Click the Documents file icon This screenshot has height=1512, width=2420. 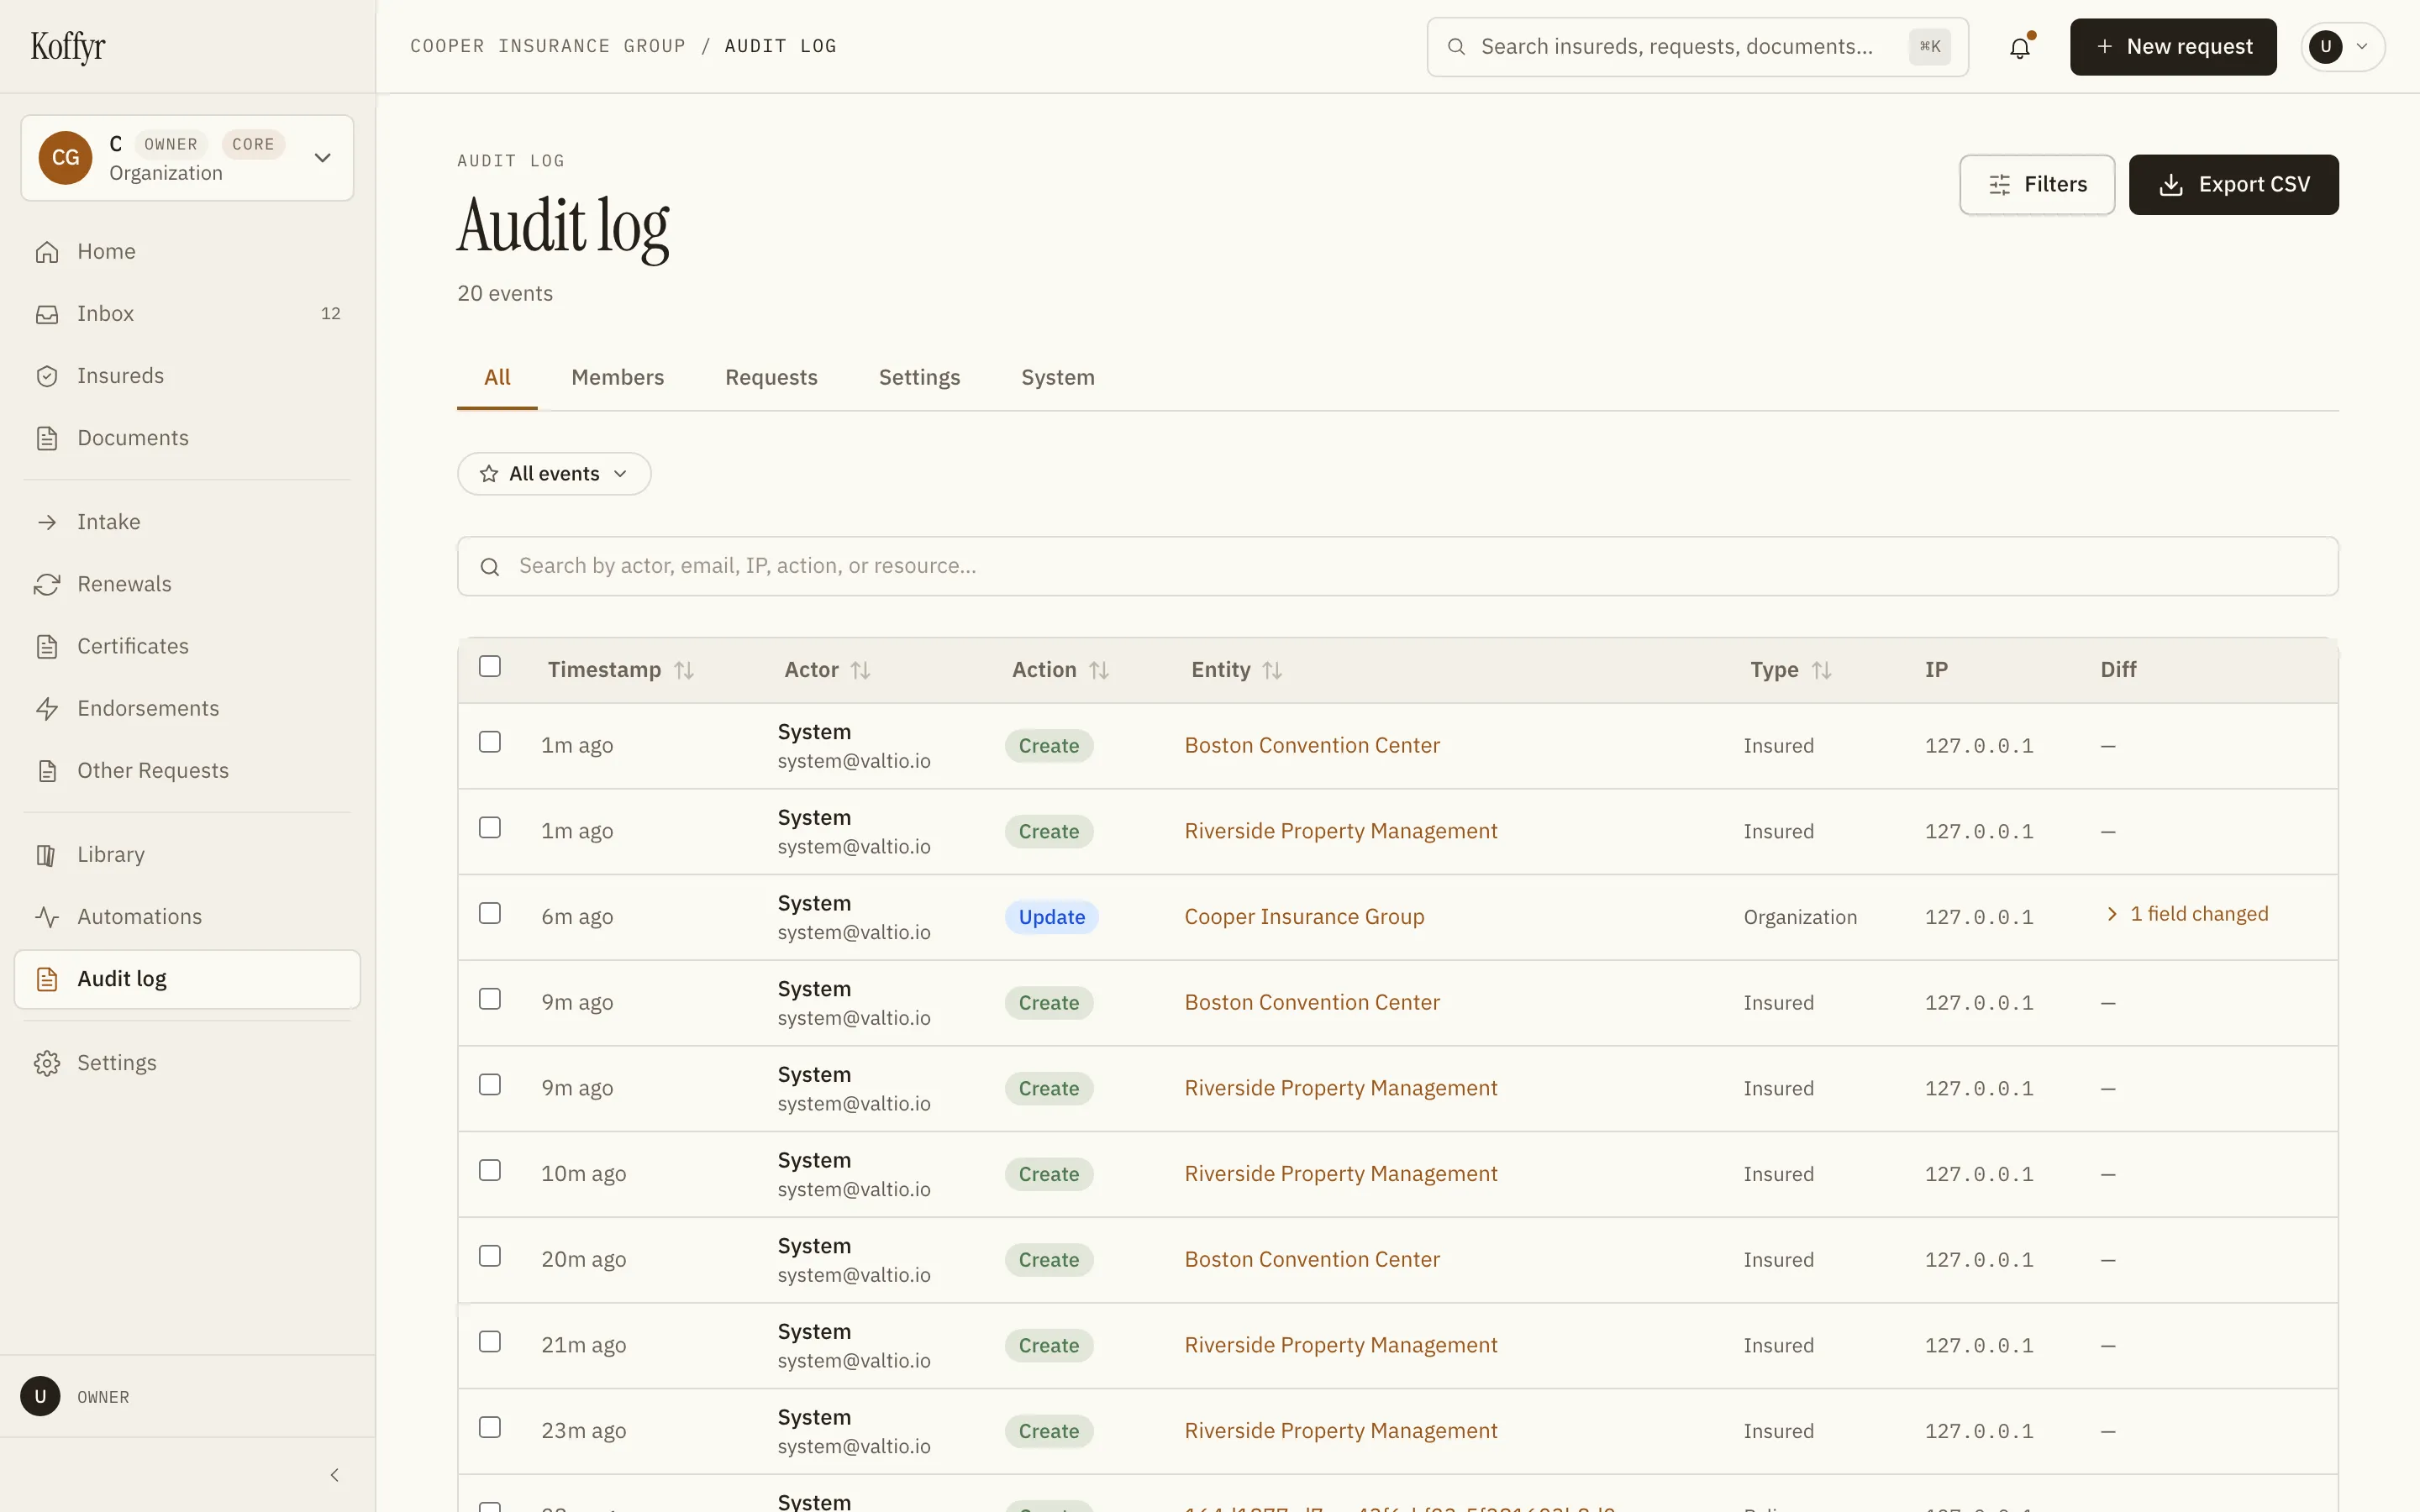(x=47, y=438)
